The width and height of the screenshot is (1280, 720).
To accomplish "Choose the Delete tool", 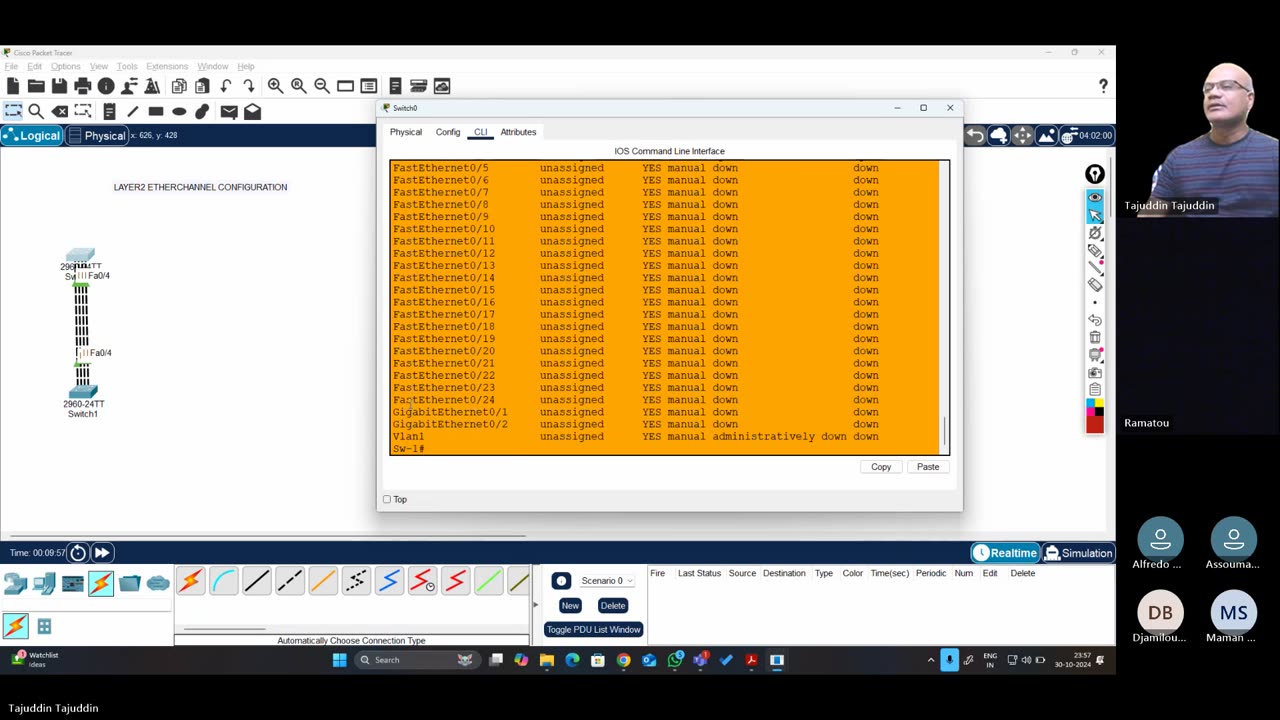I will tap(60, 112).
